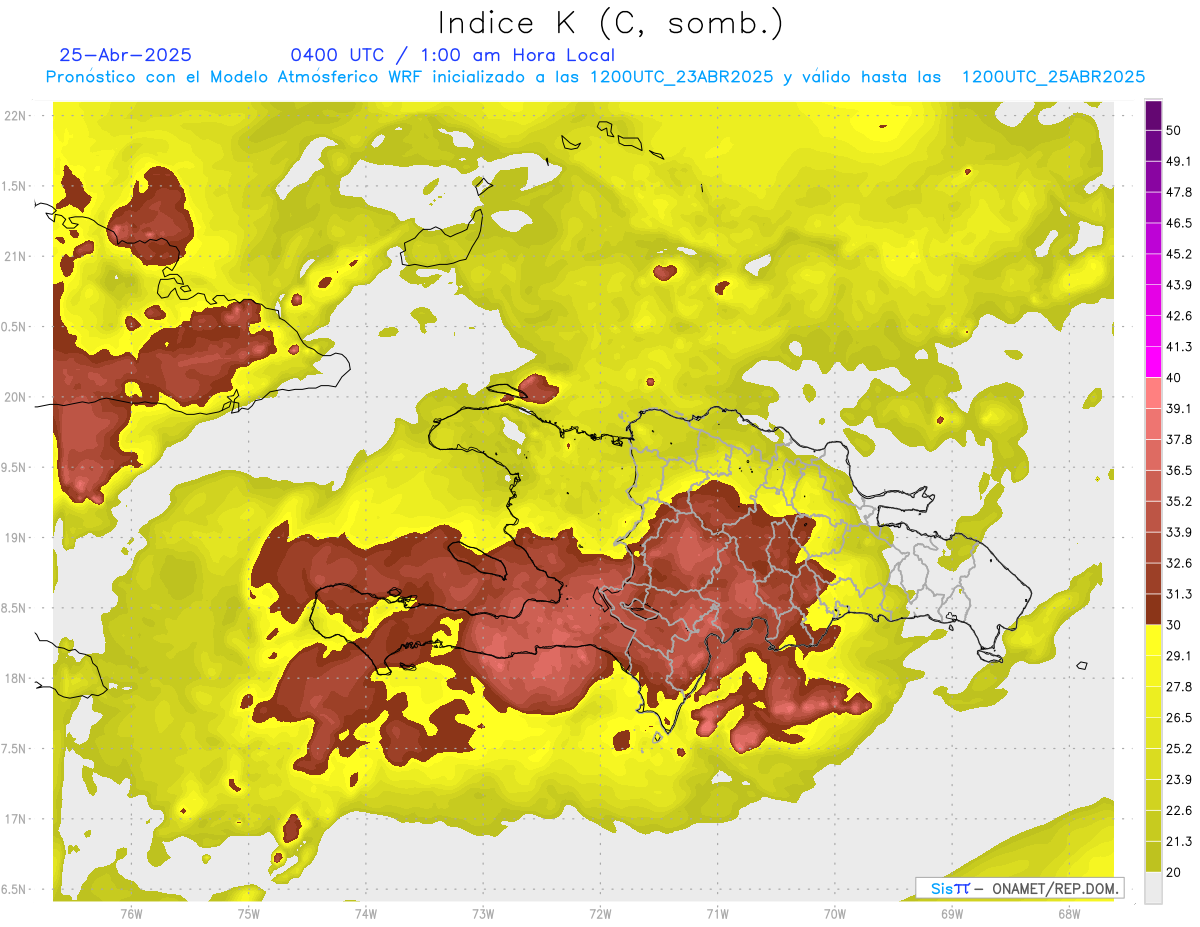1200x927 pixels.
Task: Click the latitude label "9.5N"
Action: pyautogui.click(x=14, y=468)
